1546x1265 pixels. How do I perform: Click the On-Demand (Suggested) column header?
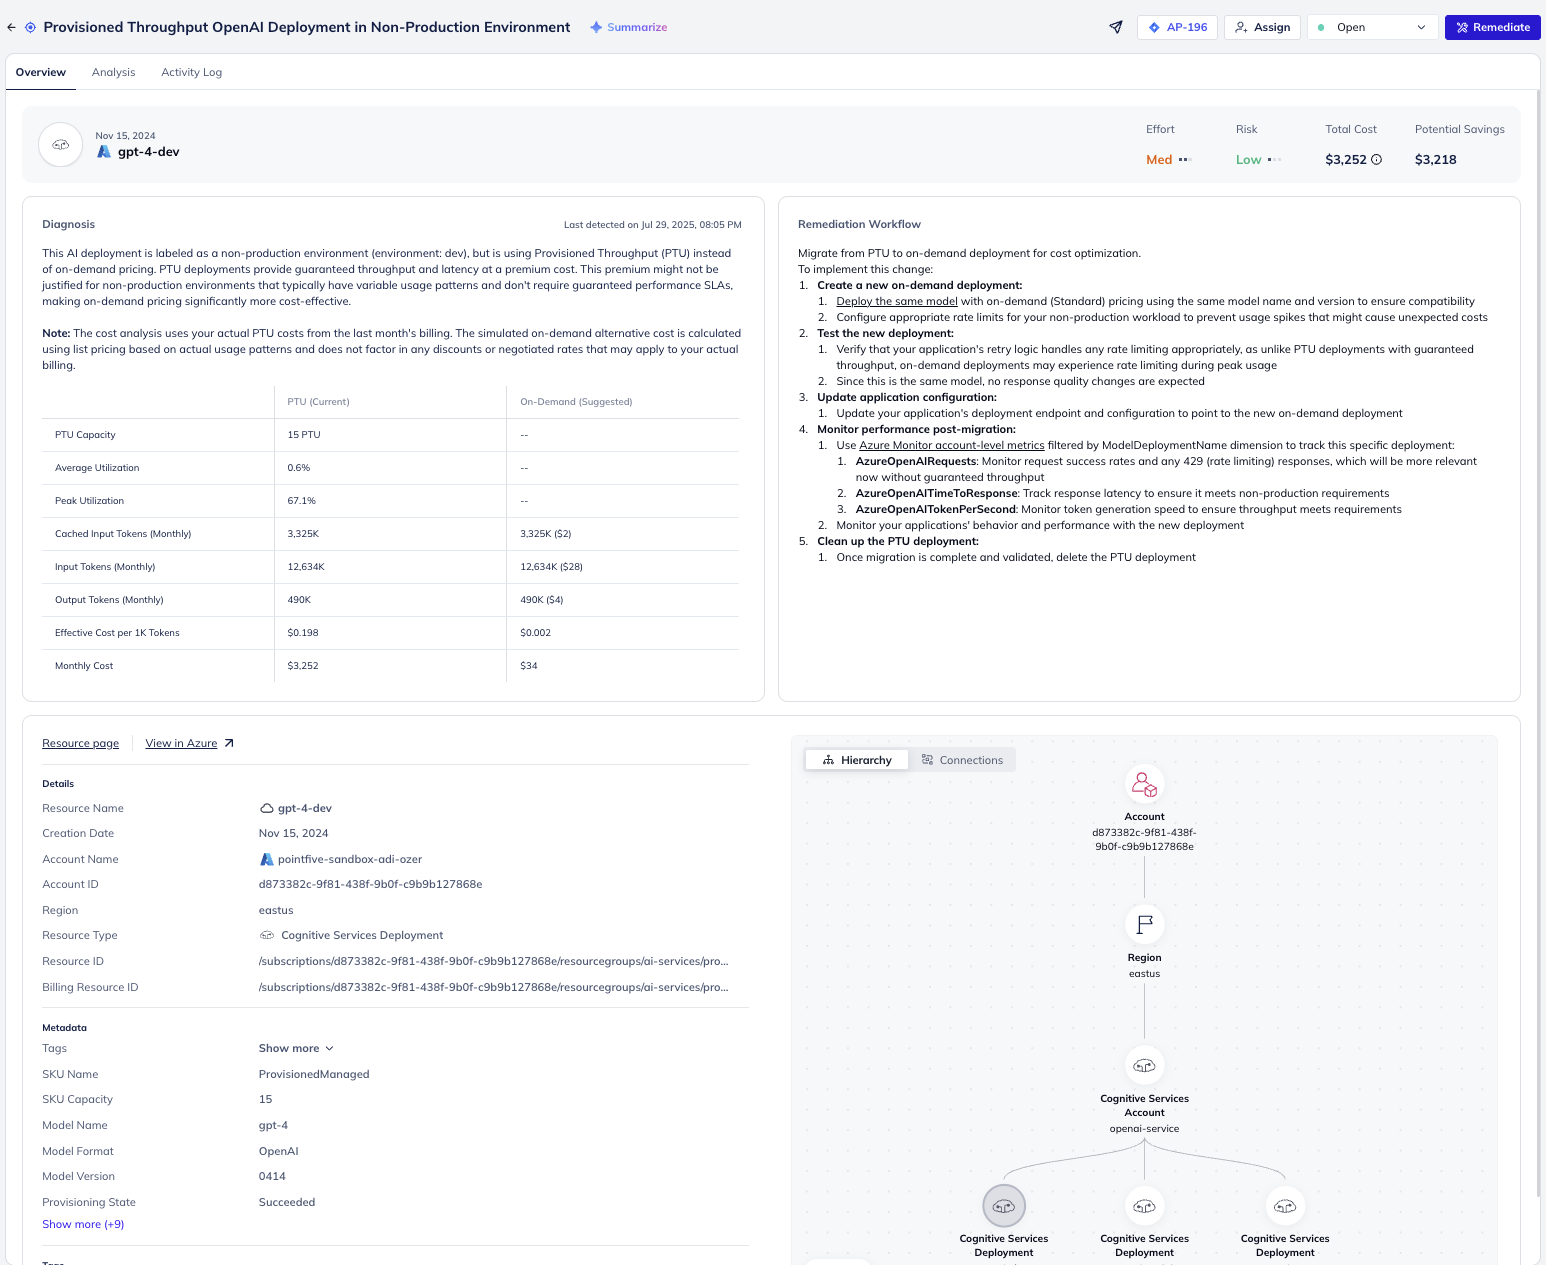576,402
